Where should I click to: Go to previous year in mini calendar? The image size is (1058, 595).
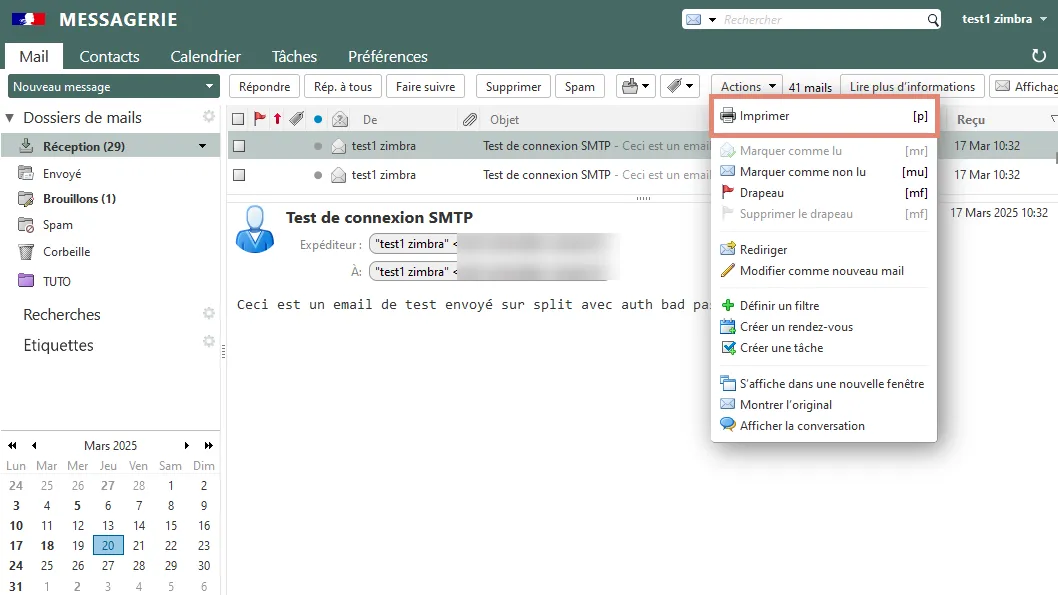(x=12, y=445)
